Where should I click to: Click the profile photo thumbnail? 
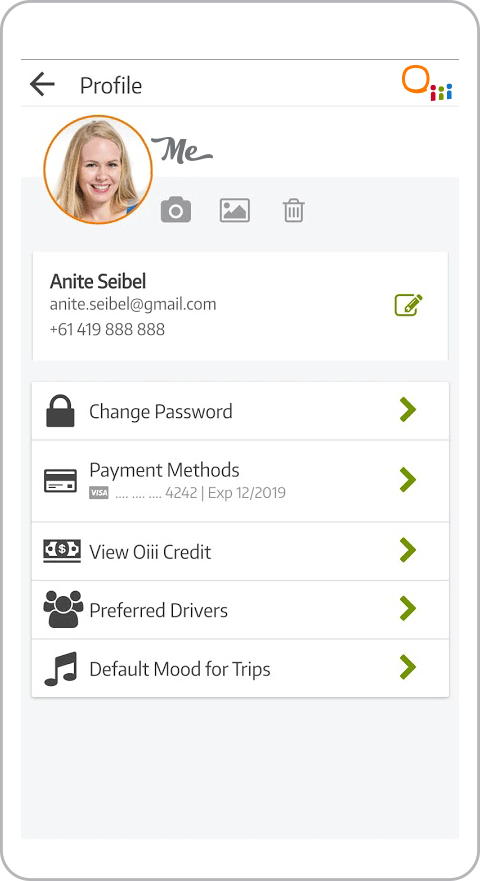coord(98,170)
